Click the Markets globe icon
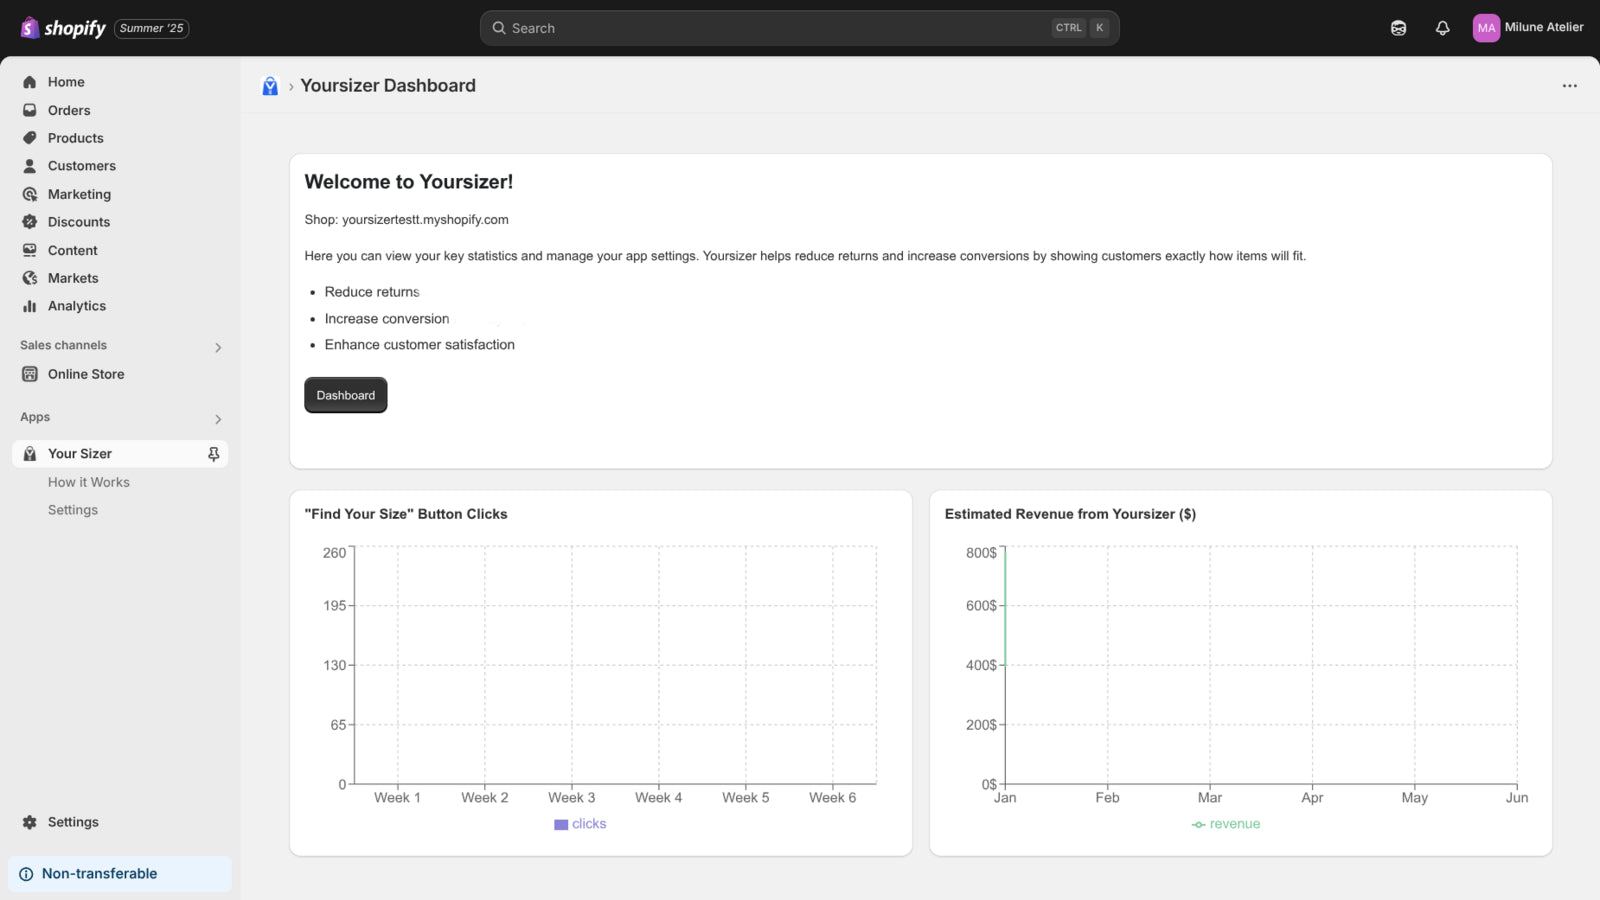This screenshot has height=900, width=1600. click(x=30, y=278)
